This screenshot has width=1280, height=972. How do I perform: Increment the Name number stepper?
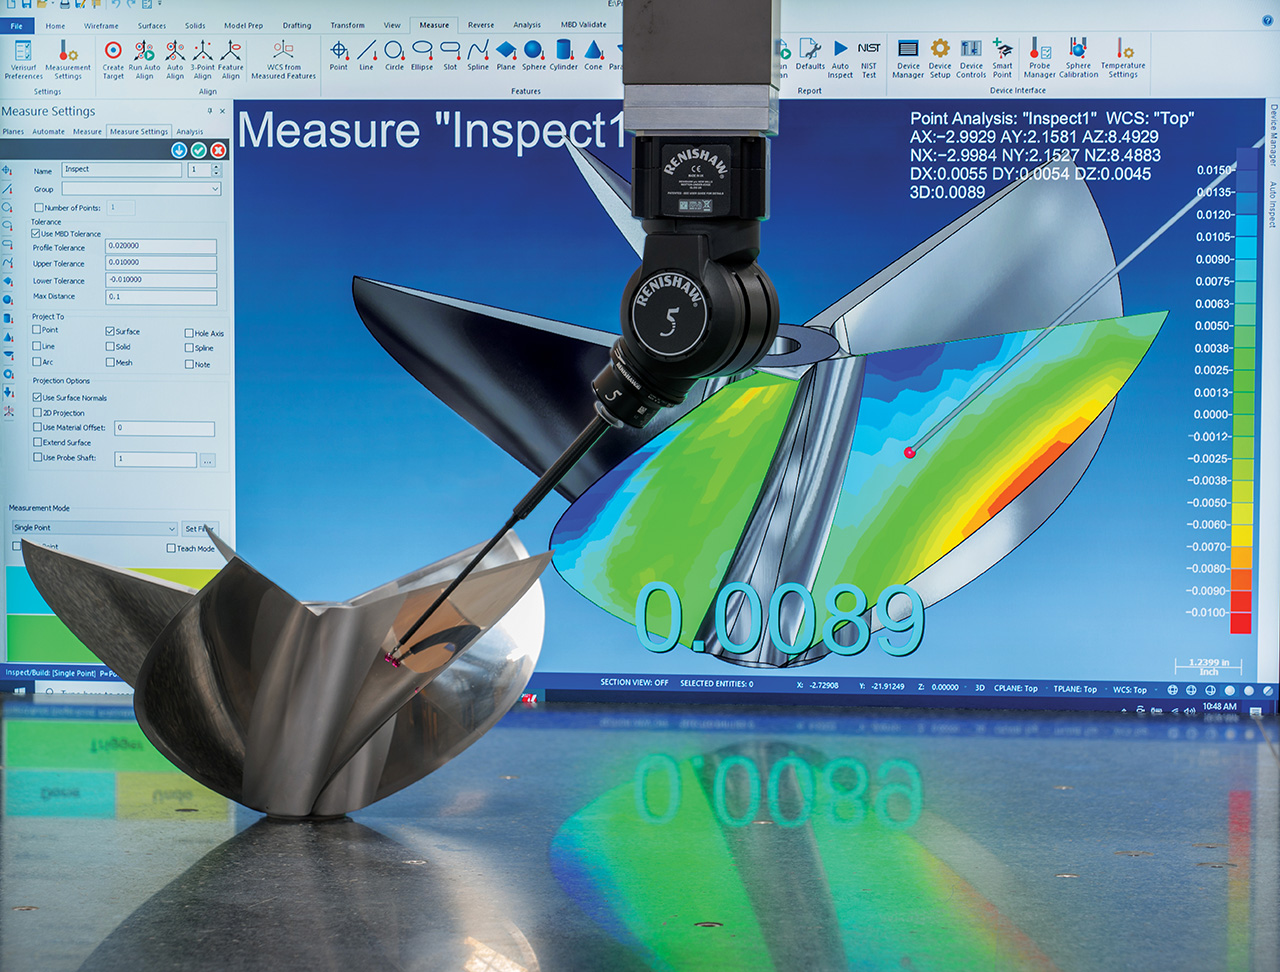pyautogui.click(x=216, y=166)
